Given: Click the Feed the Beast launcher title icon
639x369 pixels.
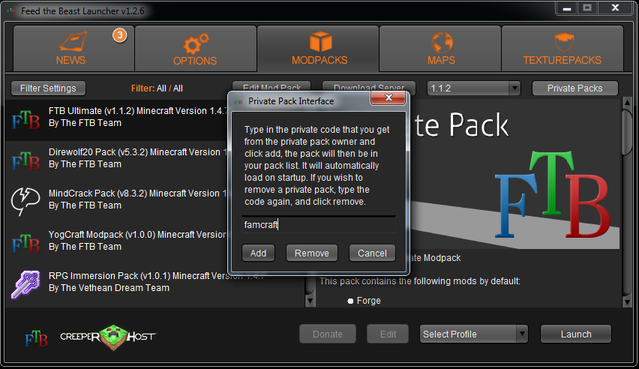Looking at the screenshot, I should (x=11, y=11).
